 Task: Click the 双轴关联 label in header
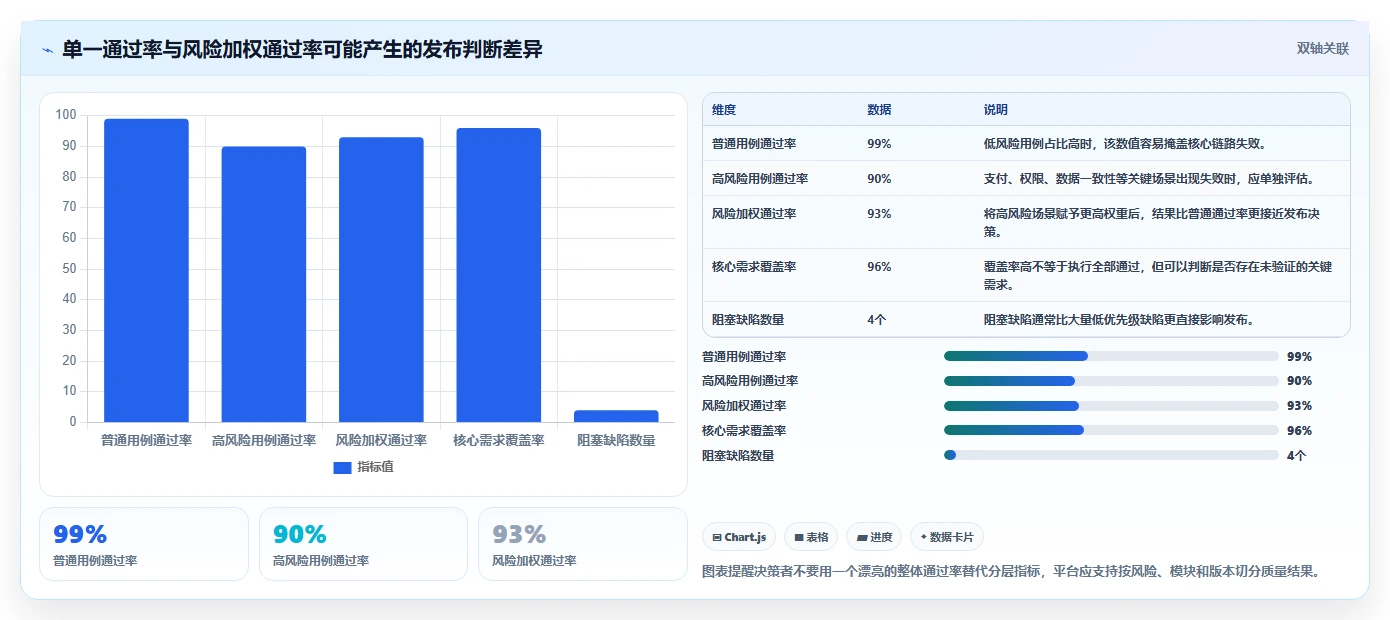[x=1323, y=48]
